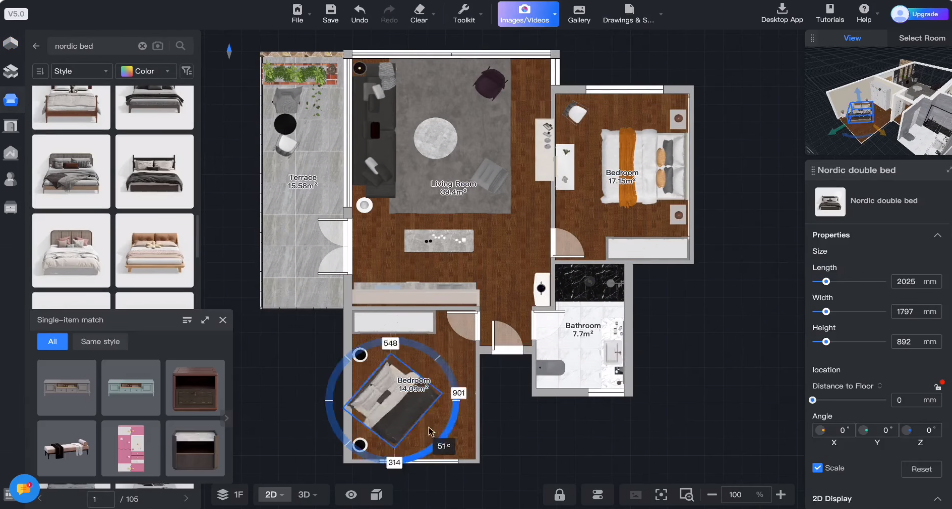Screen dimensions: 952x509
Task: Collapse the Properties section
Action: [937, 235]
